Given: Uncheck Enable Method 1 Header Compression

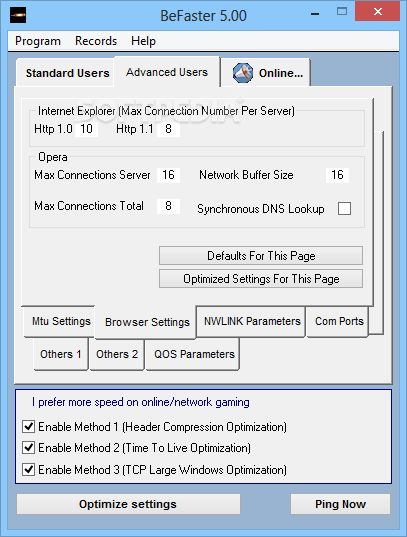Looking at the screenshot, I should [x=29, y=427].
